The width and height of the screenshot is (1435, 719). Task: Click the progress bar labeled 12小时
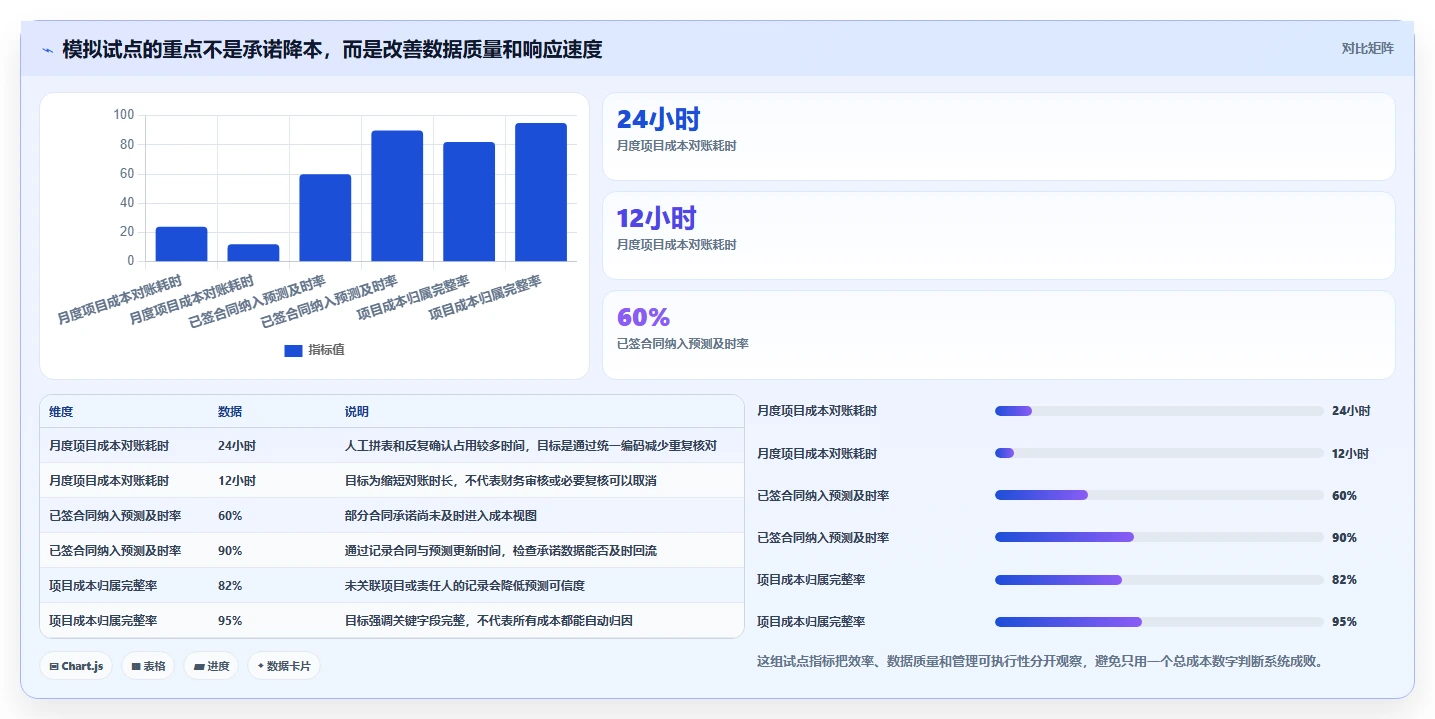(x=1159, y=453)
